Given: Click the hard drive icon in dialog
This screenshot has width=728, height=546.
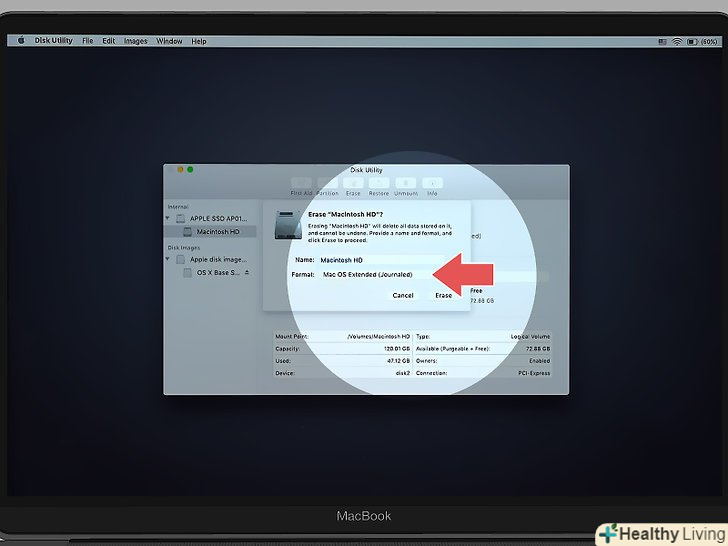Looking at the screenshot, I should coord(288,225).
